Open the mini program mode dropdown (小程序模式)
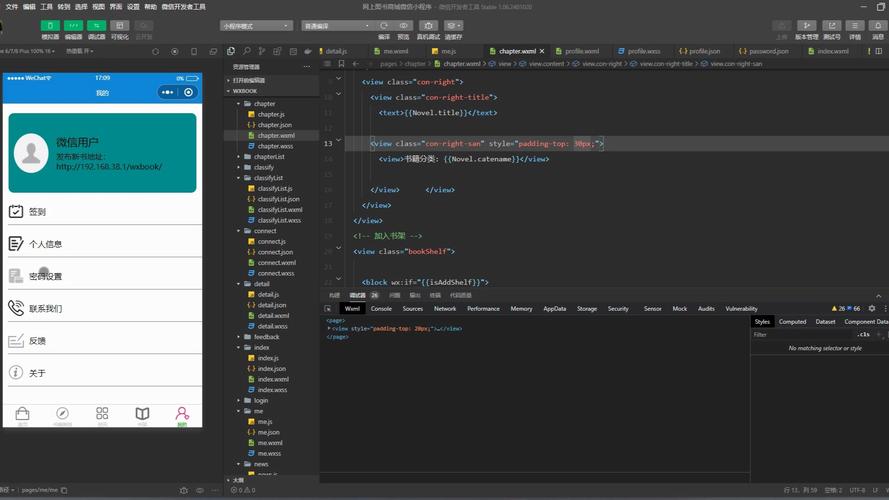 [x=256, y=26]
